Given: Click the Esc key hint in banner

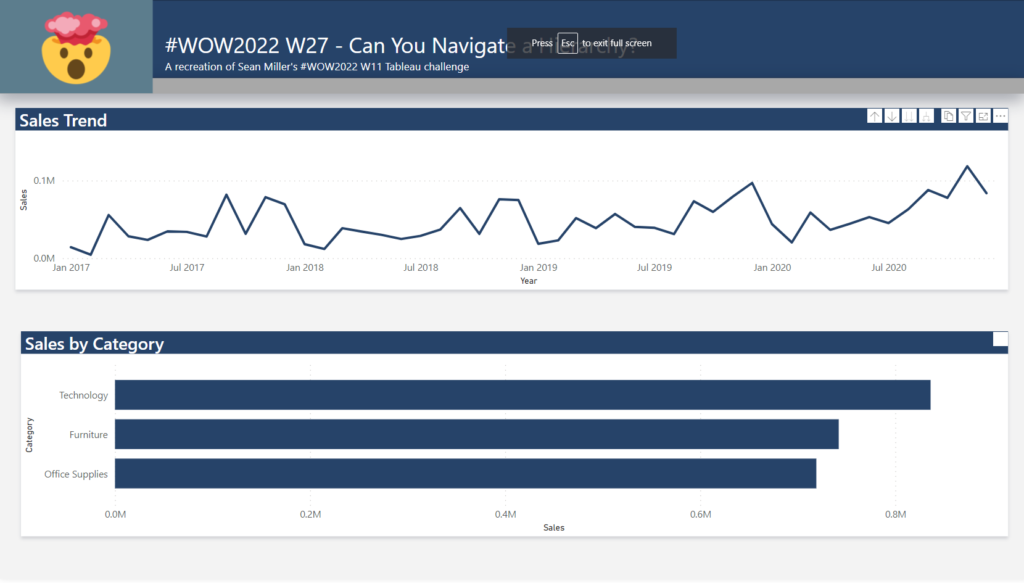Looking at the screenshot, I should tap(567, 43).
